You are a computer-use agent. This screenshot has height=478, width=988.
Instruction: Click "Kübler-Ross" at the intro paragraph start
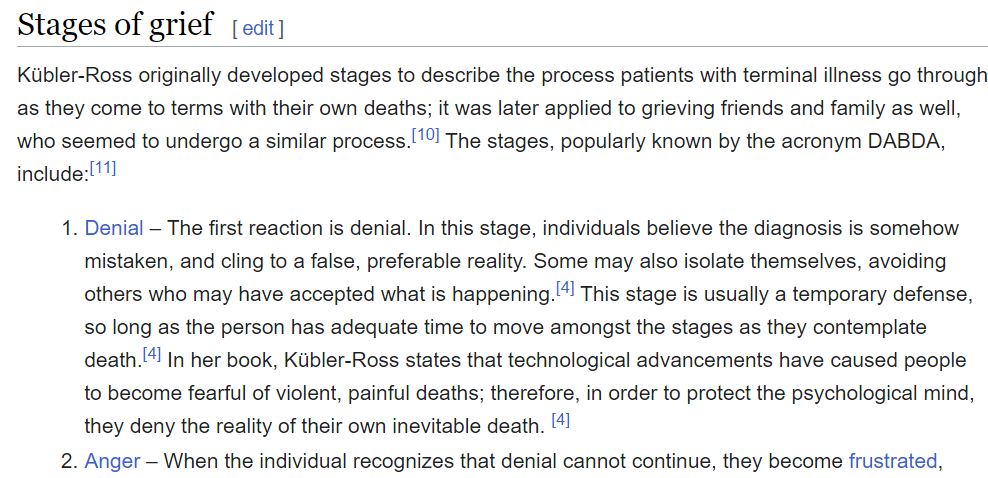(74, 77)
